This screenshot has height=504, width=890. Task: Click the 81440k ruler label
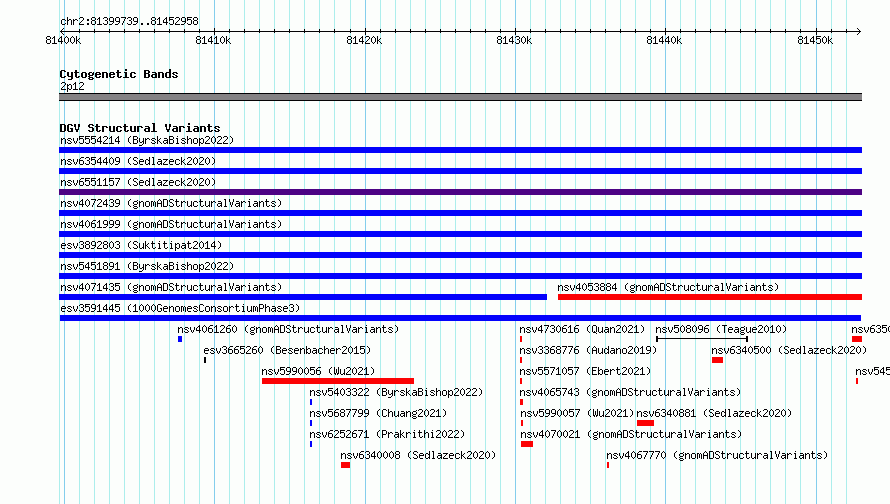coord(664,40)
